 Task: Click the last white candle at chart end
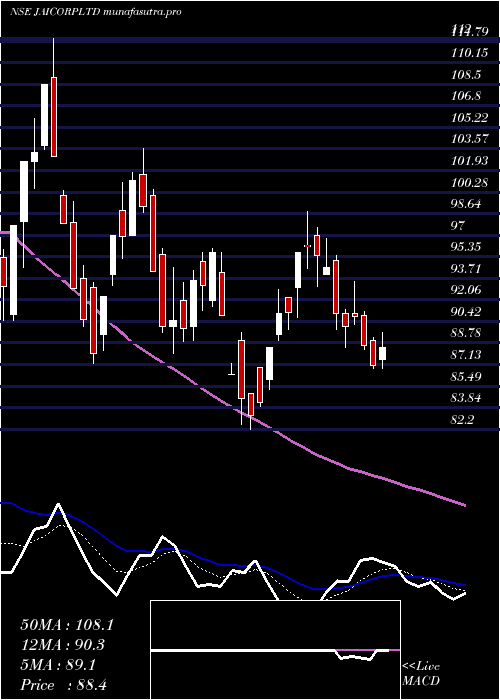tap(383, 354)
